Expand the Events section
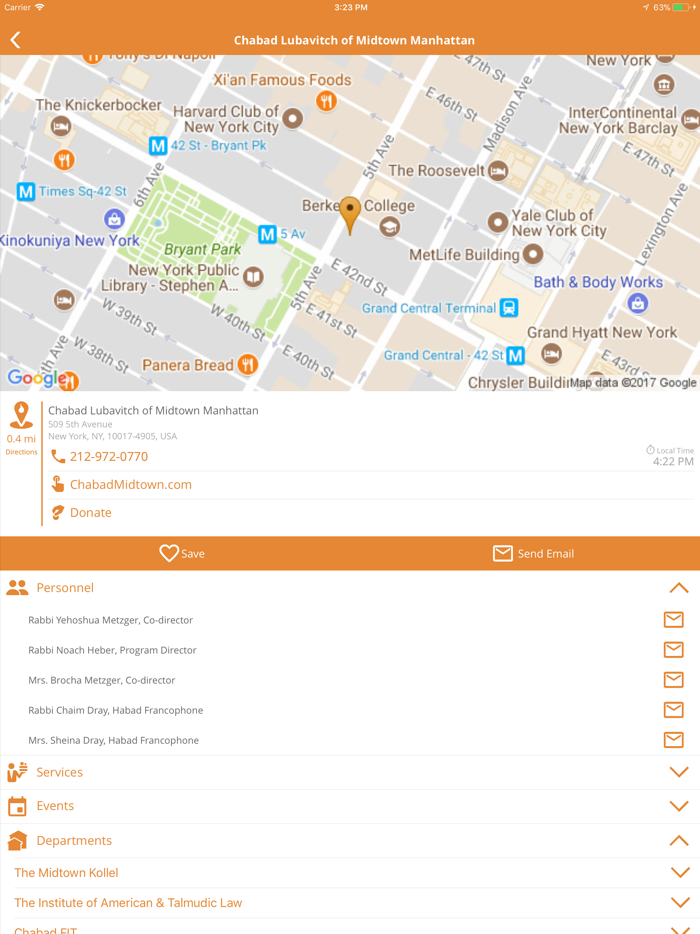Image resolution: width=700 pixels, height=934 pixels. click(679, 806)
